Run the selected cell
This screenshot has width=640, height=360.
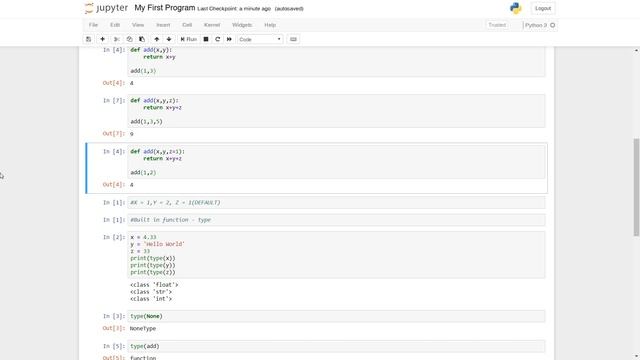(189, 39)
